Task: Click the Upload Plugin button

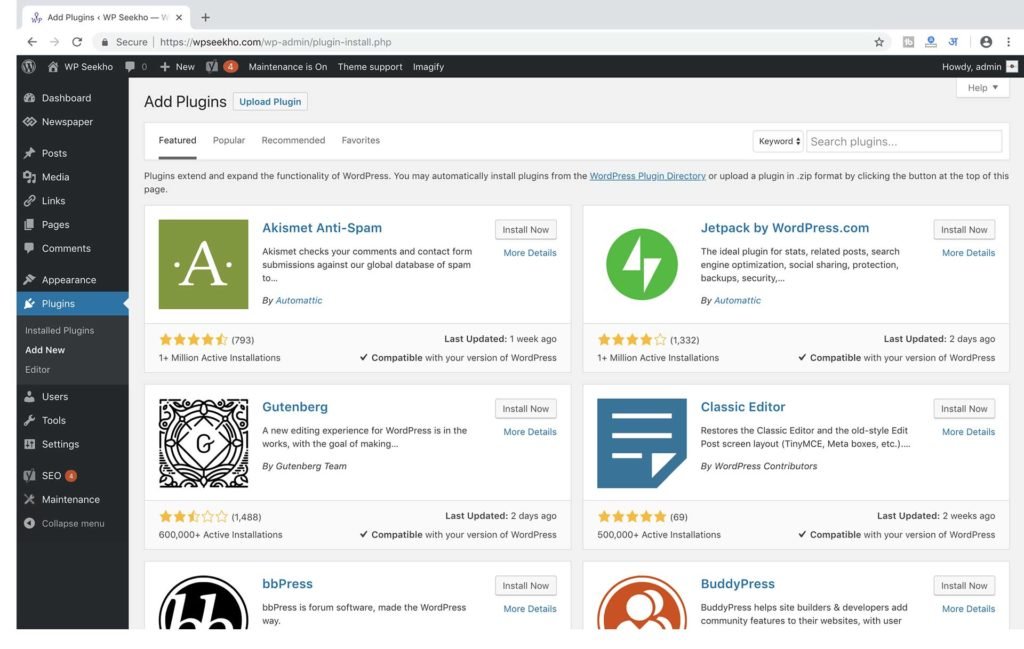Action: (270, 102)
